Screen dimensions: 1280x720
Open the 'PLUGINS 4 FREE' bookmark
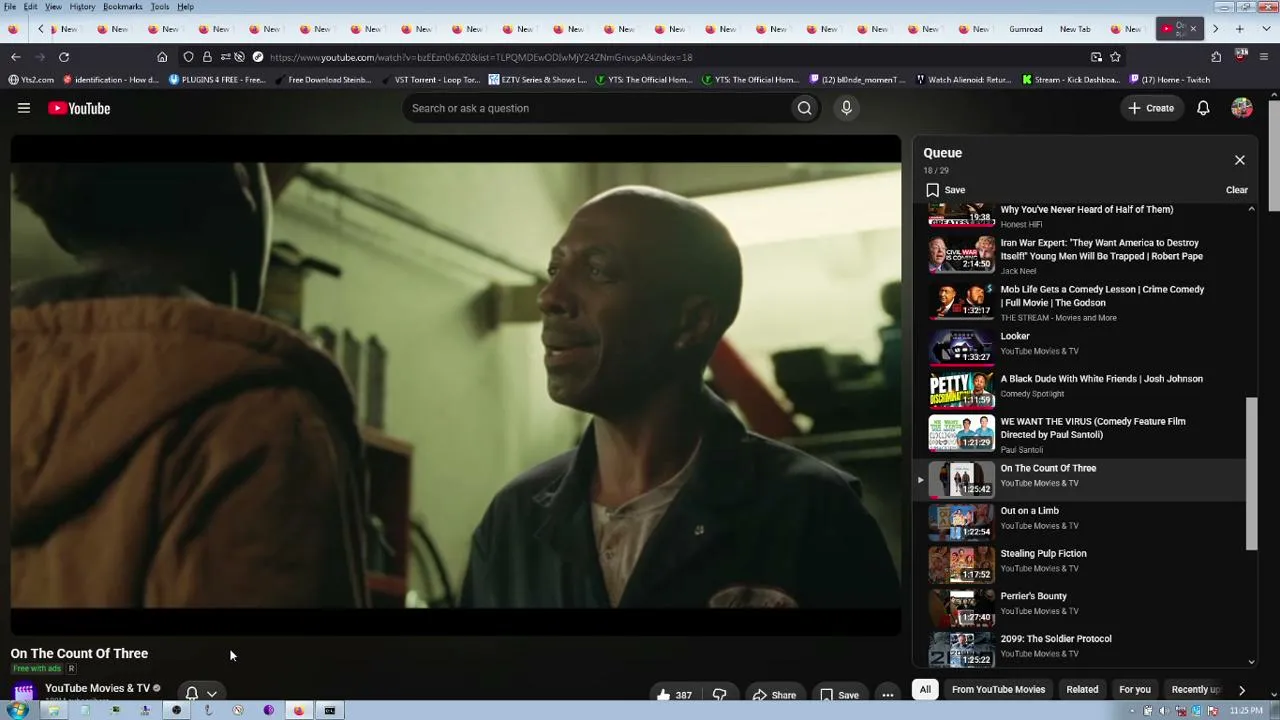(x=217, y=80)
